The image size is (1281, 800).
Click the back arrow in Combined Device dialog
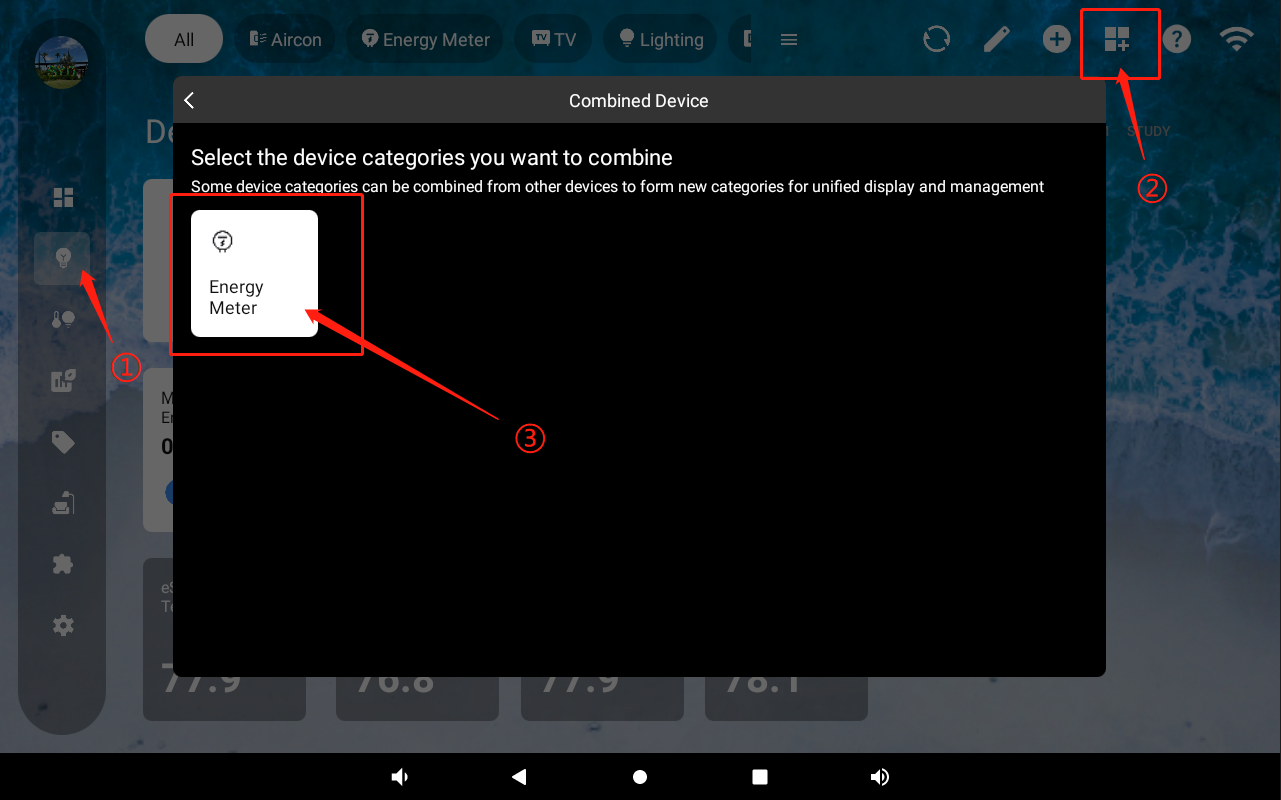[x=189, y=100]
